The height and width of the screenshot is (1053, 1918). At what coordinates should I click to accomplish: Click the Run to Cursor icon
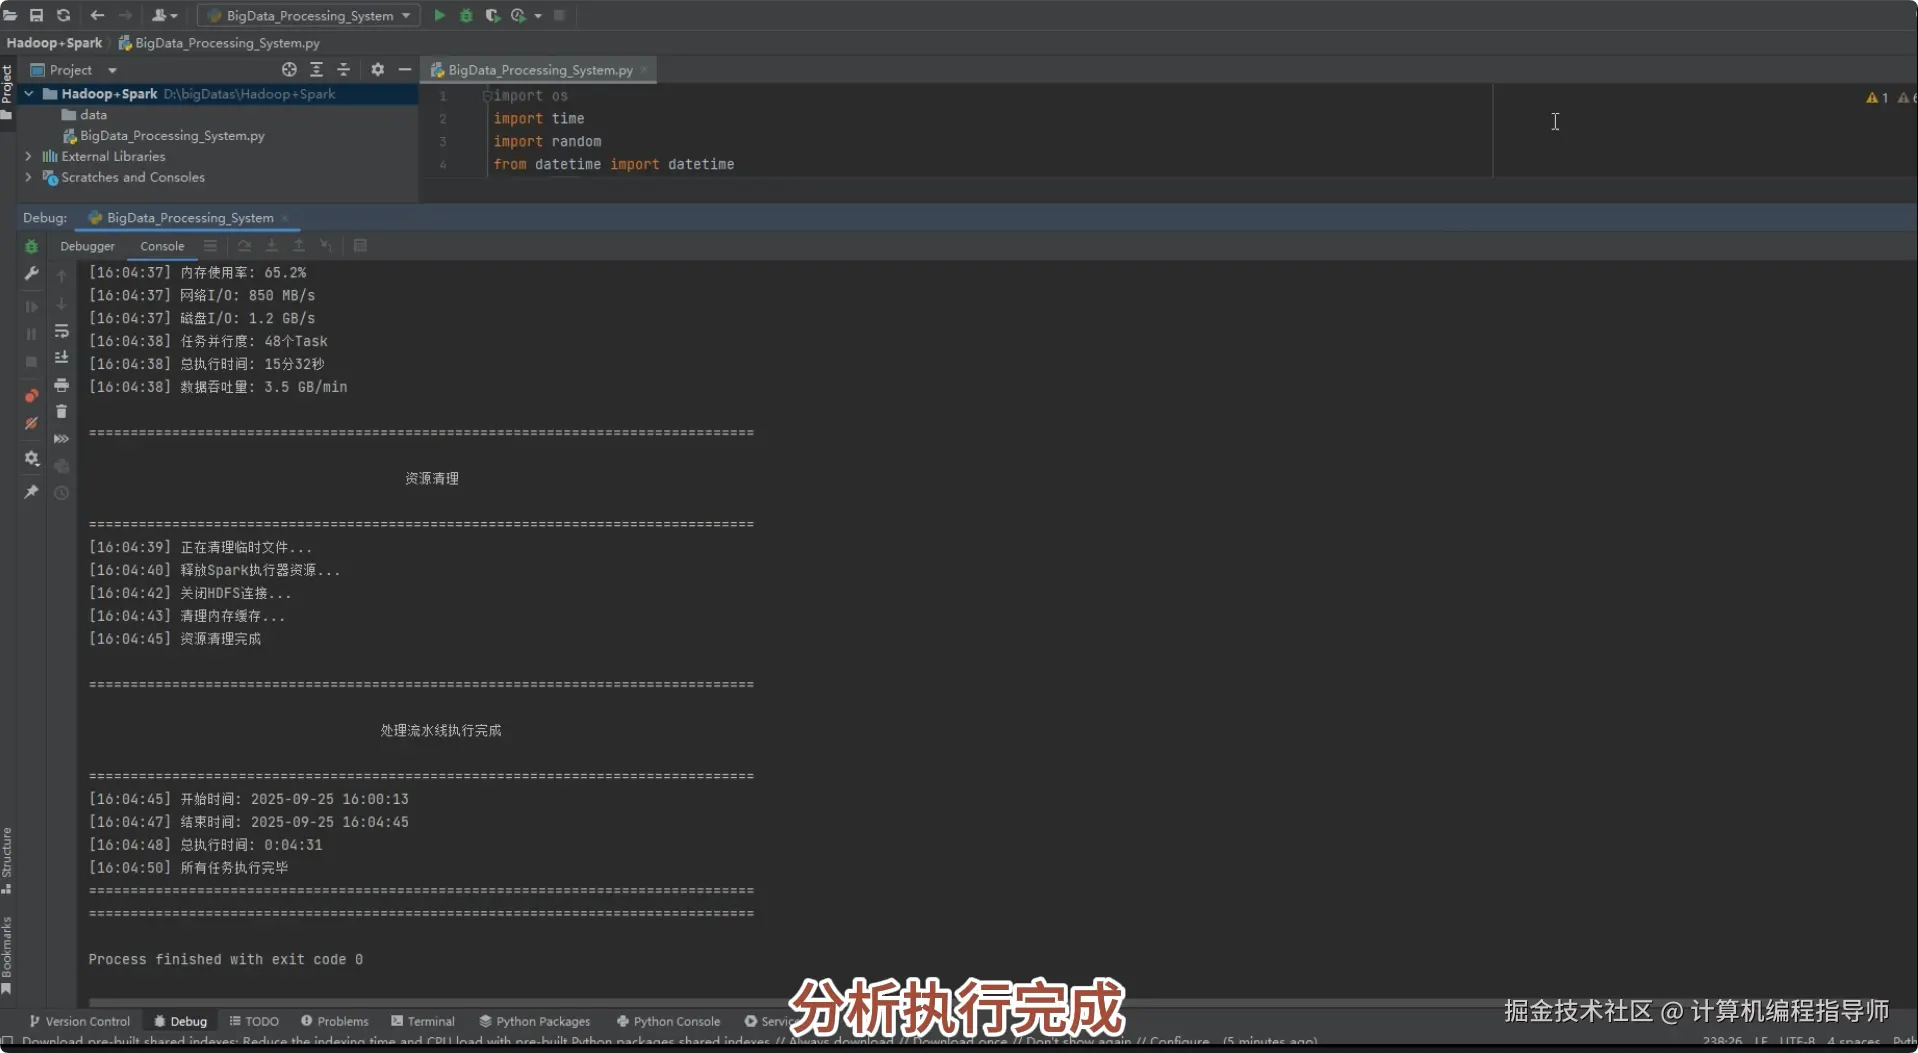(x=325, y=246)
